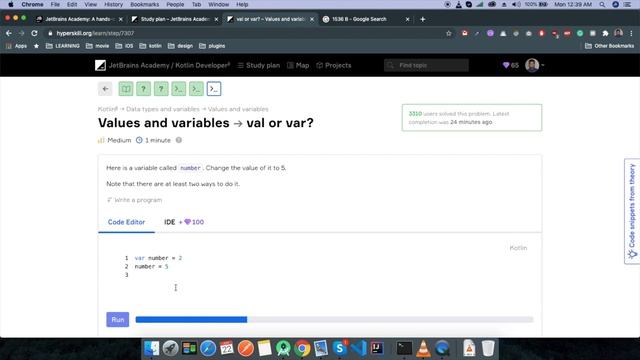
Task: Click the green Grammarly extension icon
Action: (x=580, y=33)
